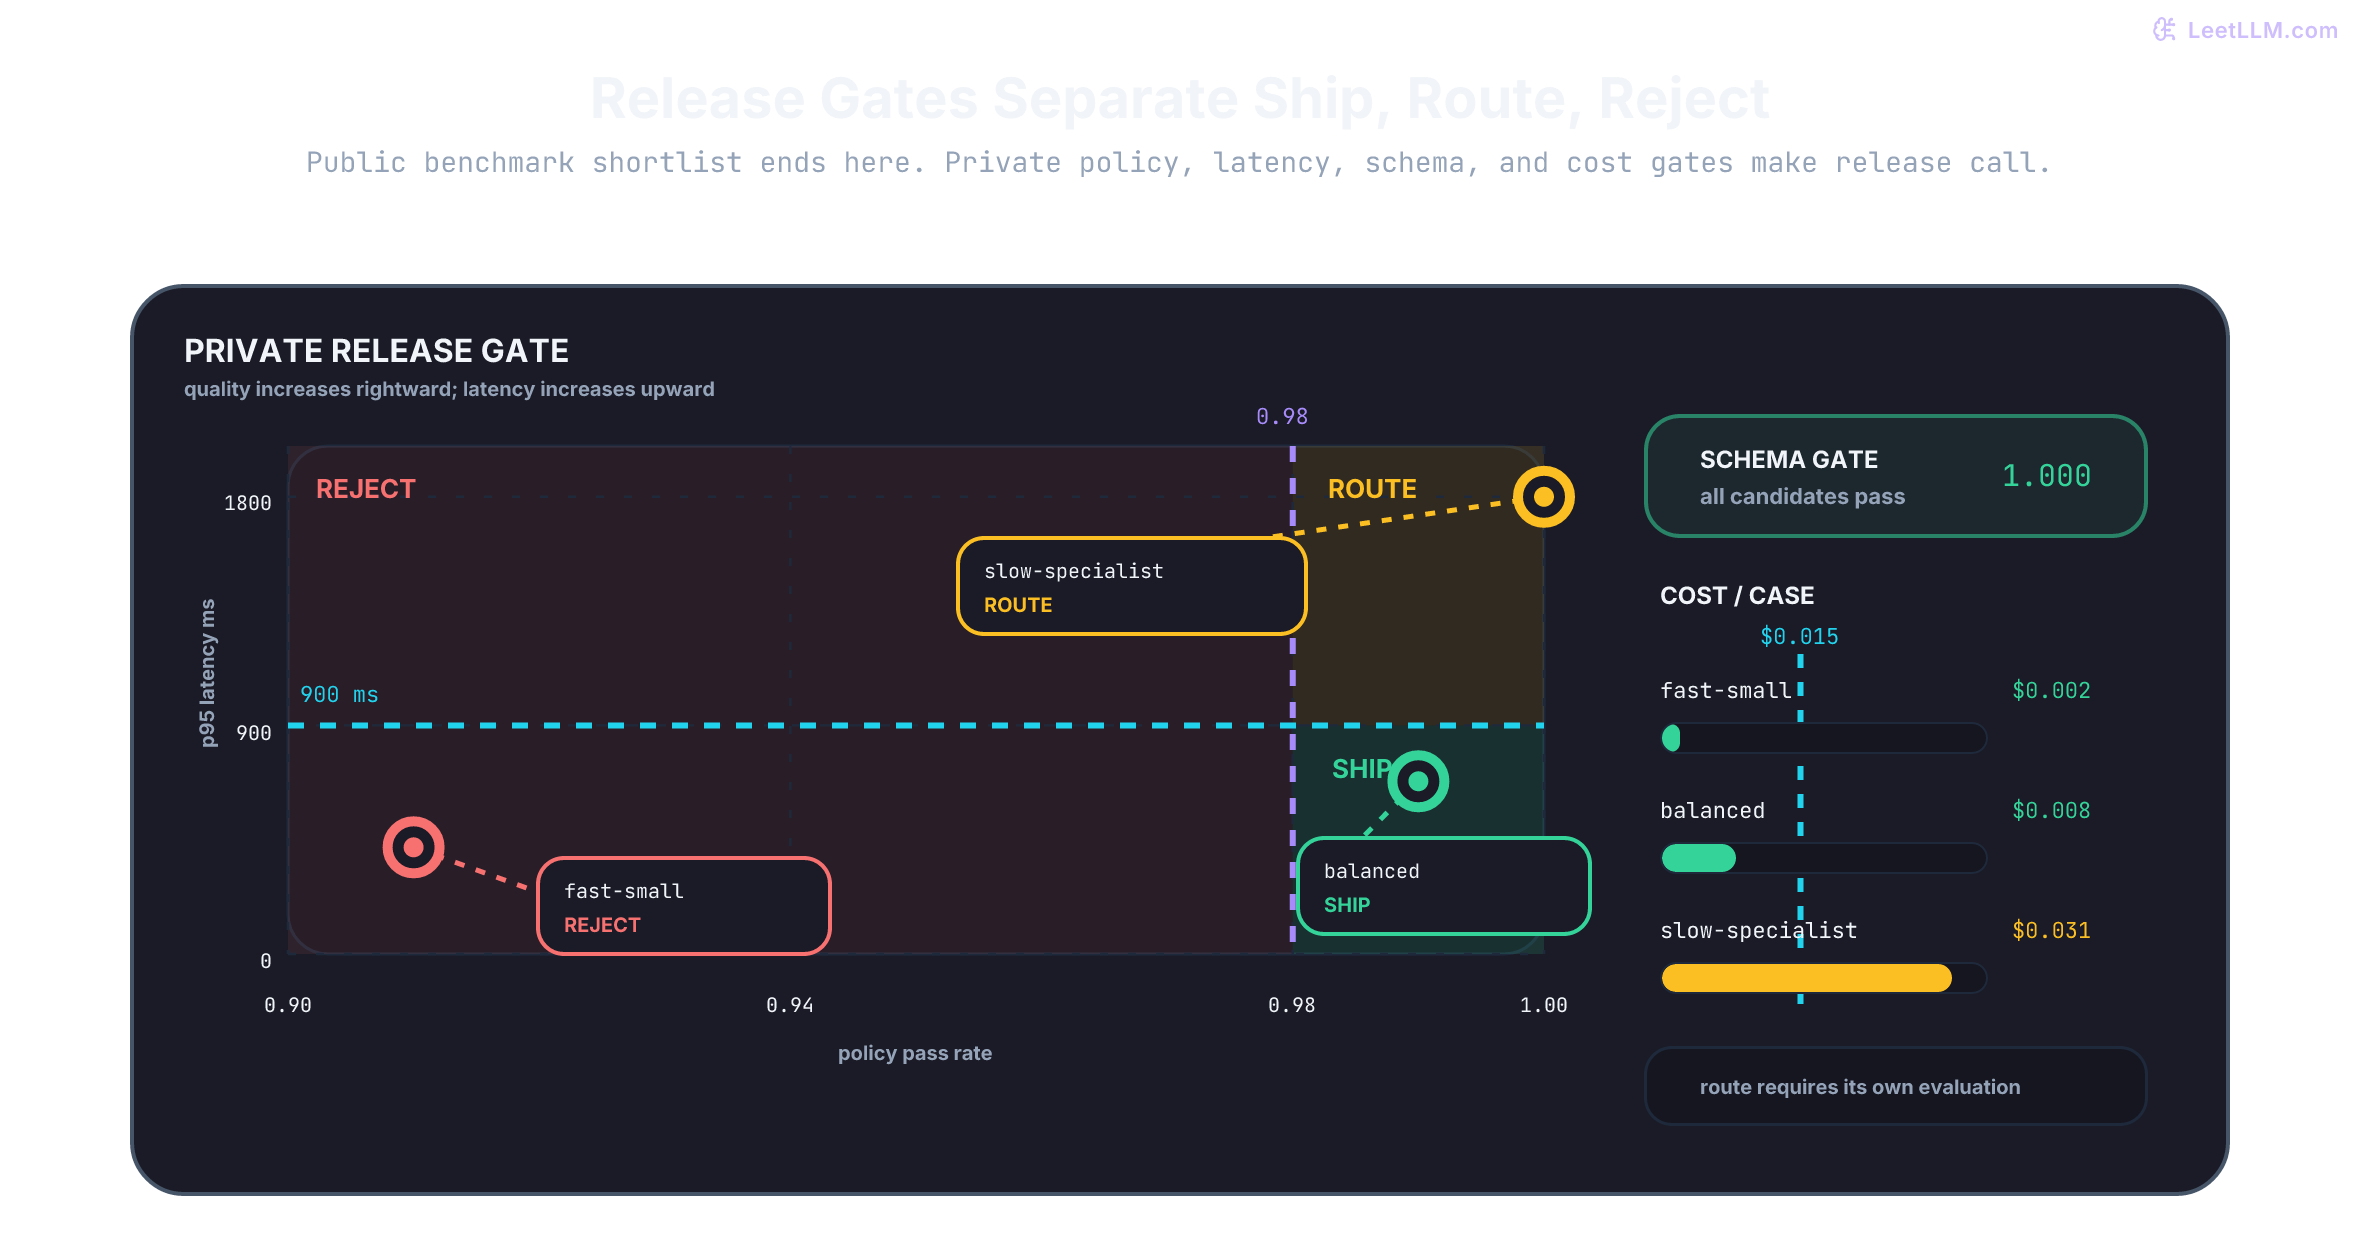Click the slow-specialist yellow cost bar
Image resolution: width=2360 pixels, height=1244 pixels.
1806,978
